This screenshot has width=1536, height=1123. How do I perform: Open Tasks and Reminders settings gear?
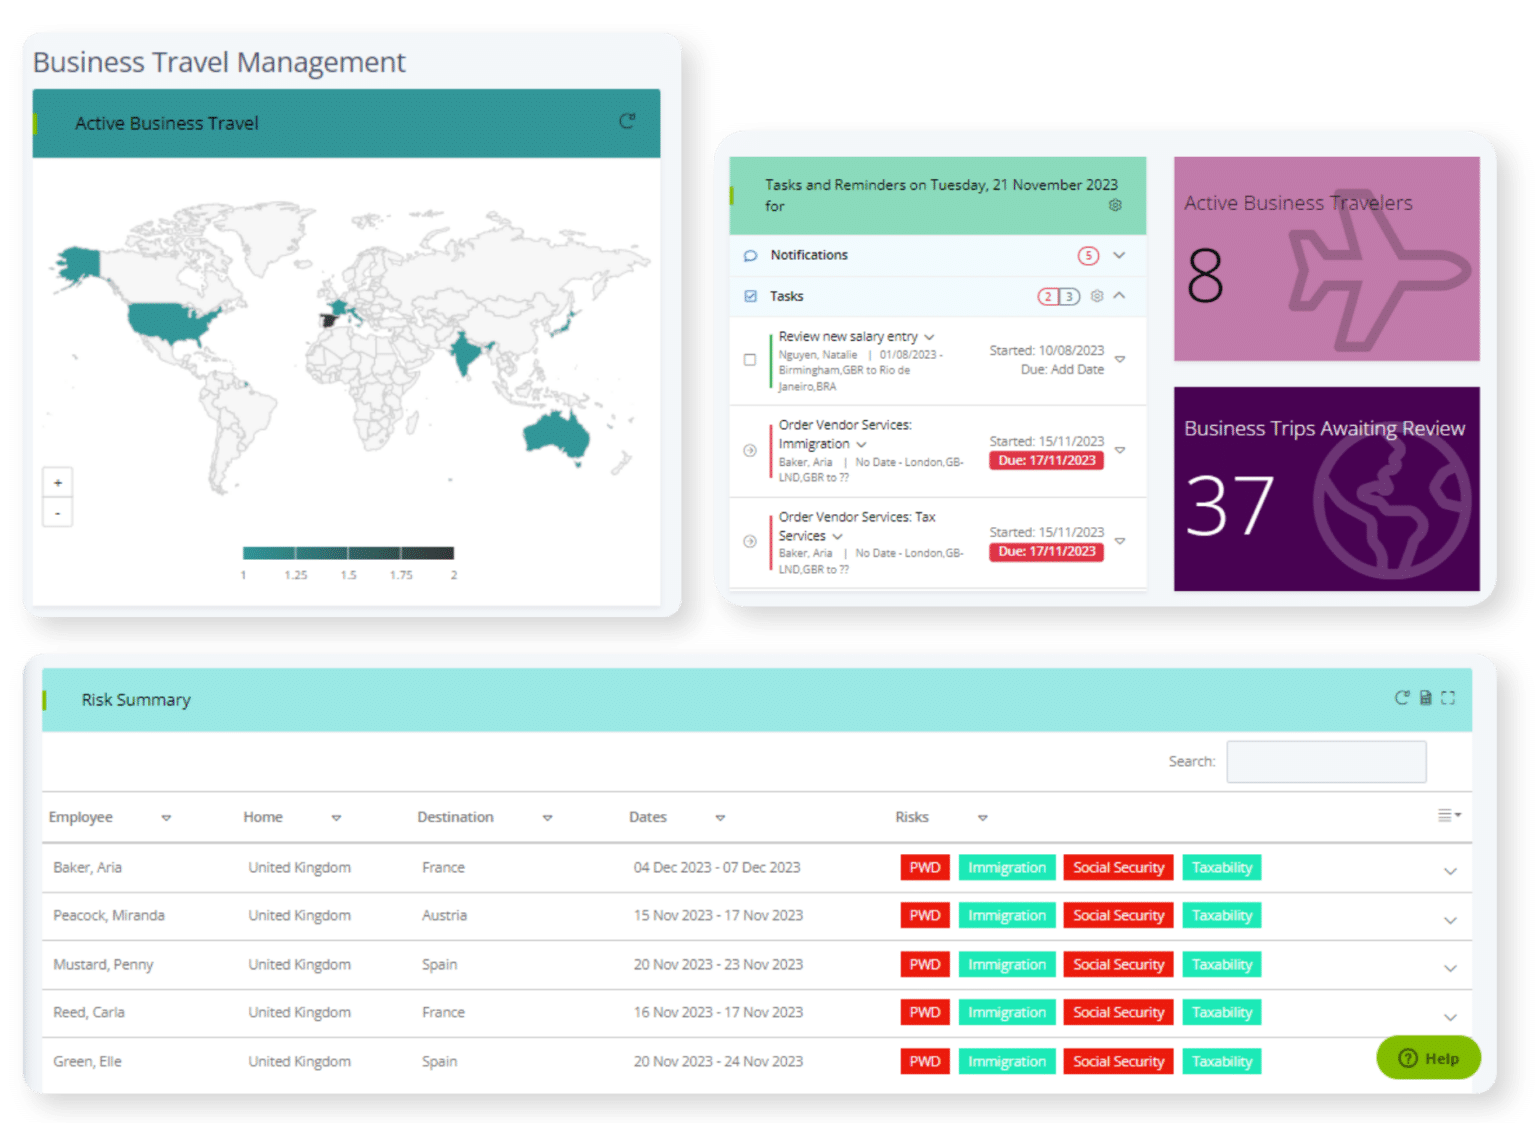[1116, 205]
